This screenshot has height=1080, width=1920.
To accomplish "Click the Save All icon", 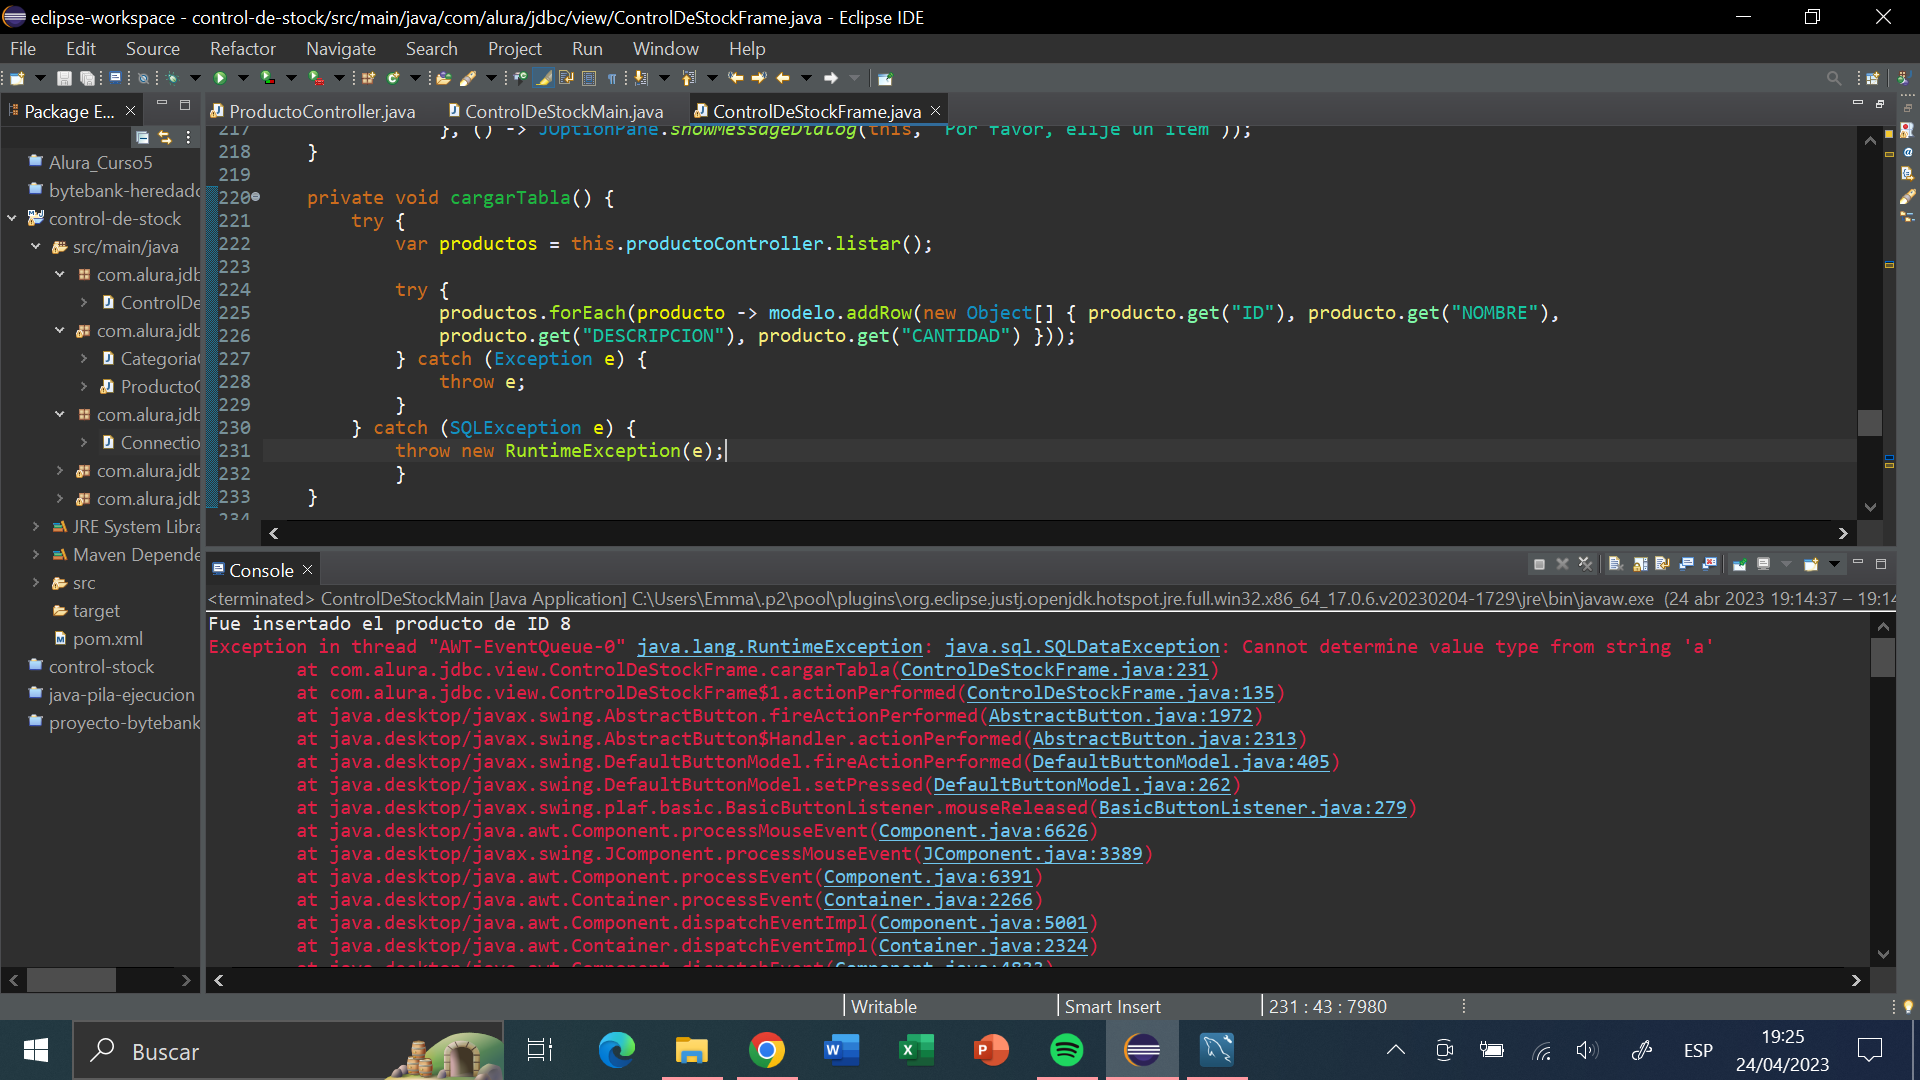I will pyautogui.click(x=87, y=78).
